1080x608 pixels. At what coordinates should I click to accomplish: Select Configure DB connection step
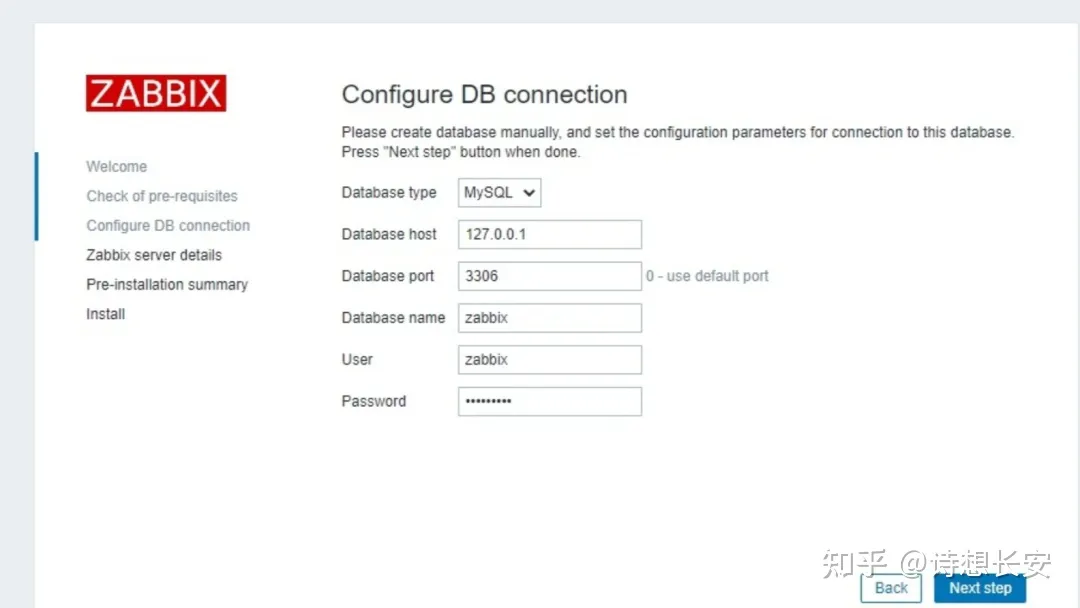168,226
